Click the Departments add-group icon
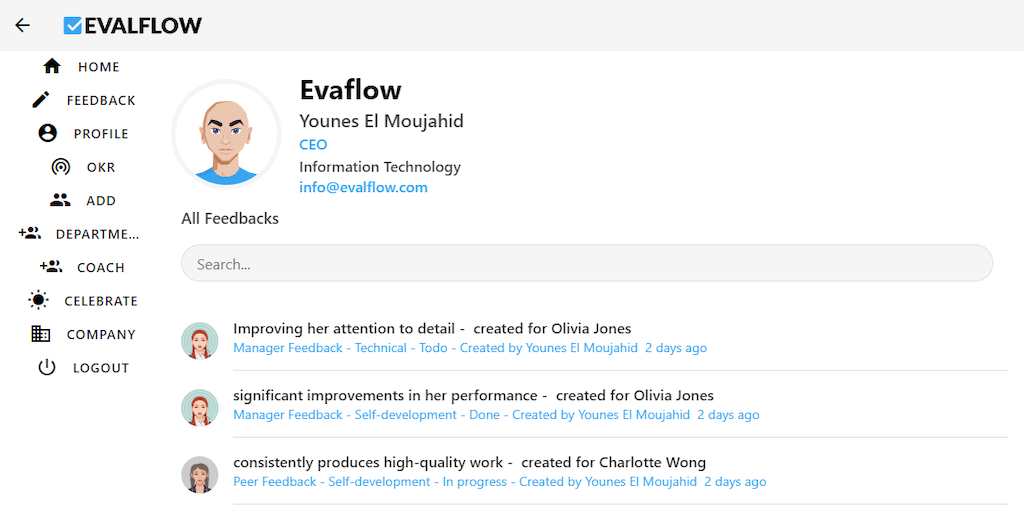This screenshot has height=512, width=1024. (30, 234)
